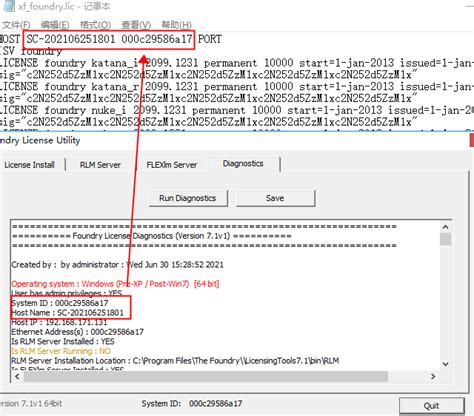Click the 'LICENSE foundry katana_r' line in Notepad

click(x=236, y=87)
